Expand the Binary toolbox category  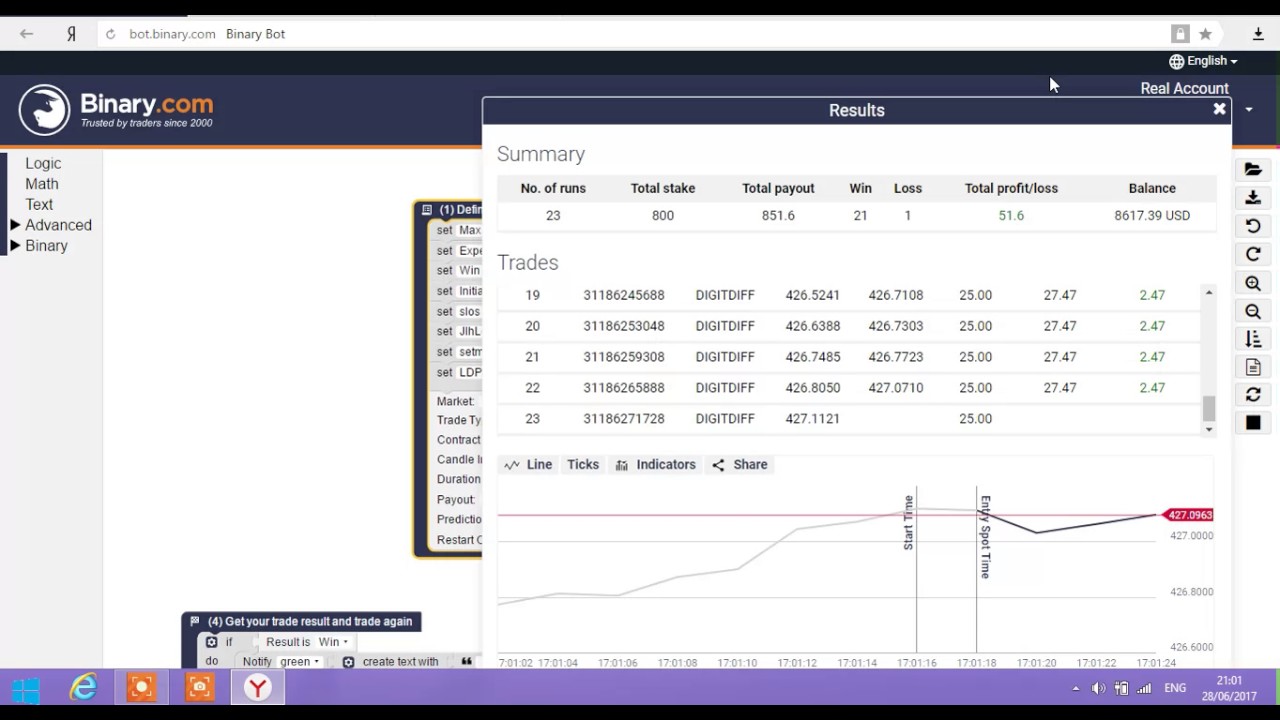pos(39,246)
